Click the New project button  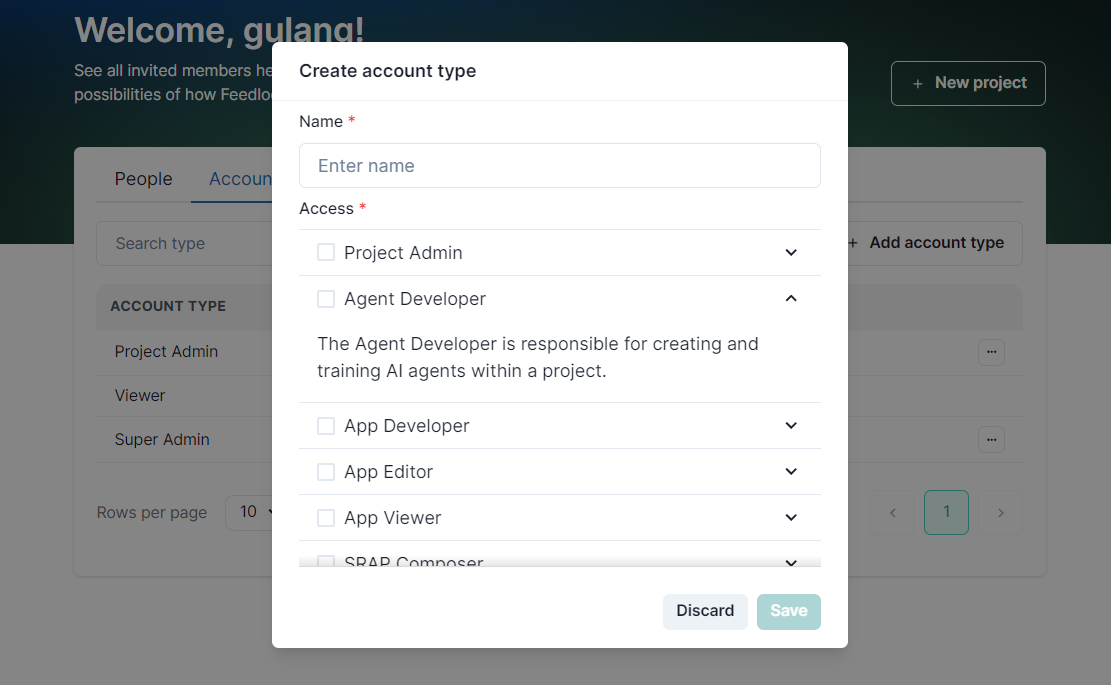point(968,83)
